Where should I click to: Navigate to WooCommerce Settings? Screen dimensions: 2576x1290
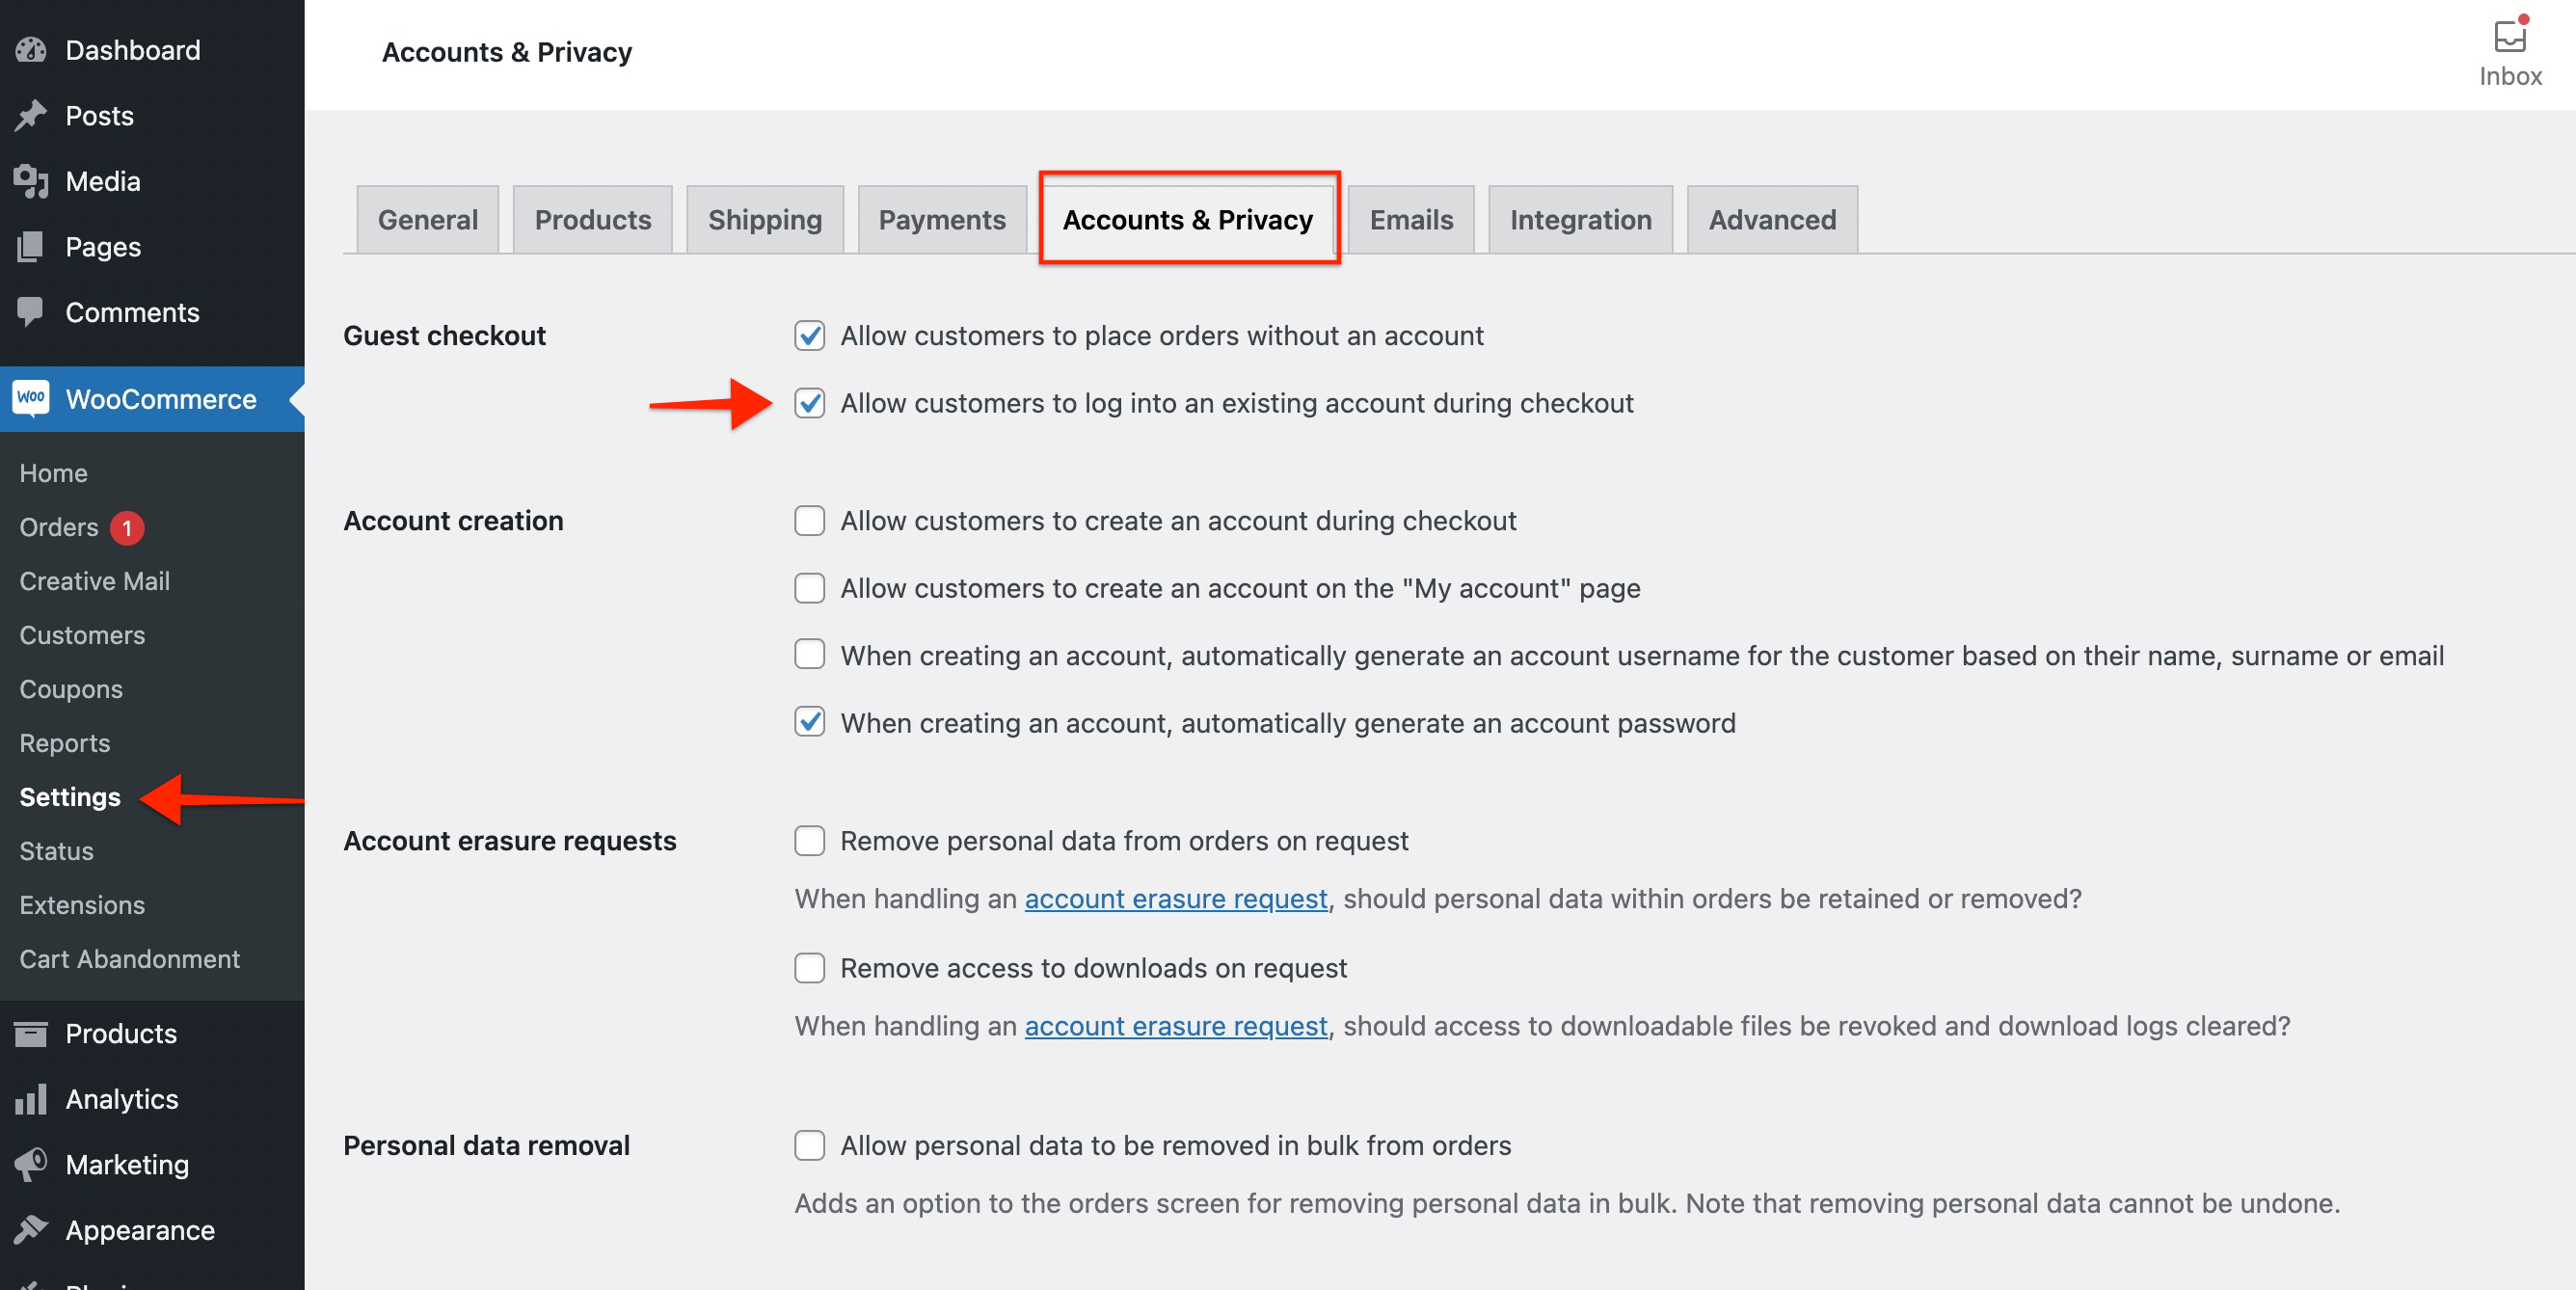coord(69,796)
